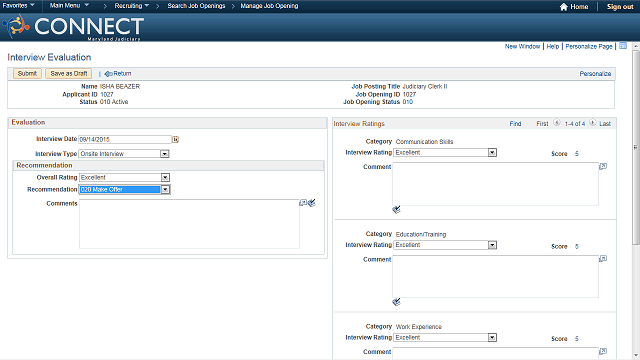
Task: Click the Return arrow icon
Action: click(108, 74)
